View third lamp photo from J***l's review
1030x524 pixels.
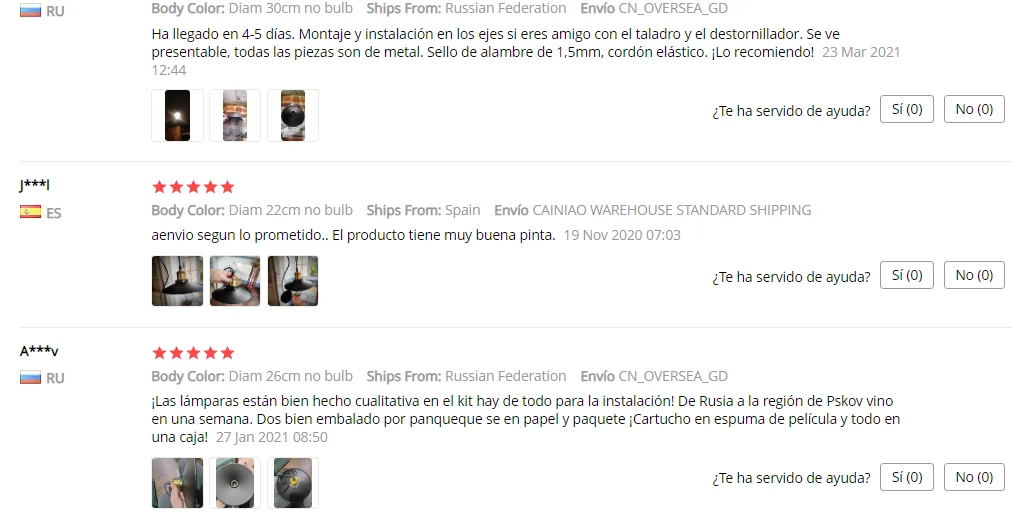(293, 281)
